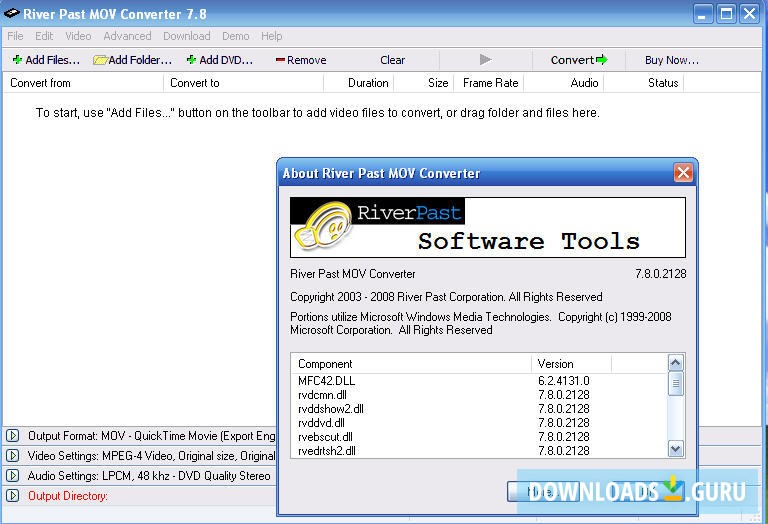The image size is (768, 524).
Task: Click the Add Folder toolbar button
Action: (x=133, y=60)
